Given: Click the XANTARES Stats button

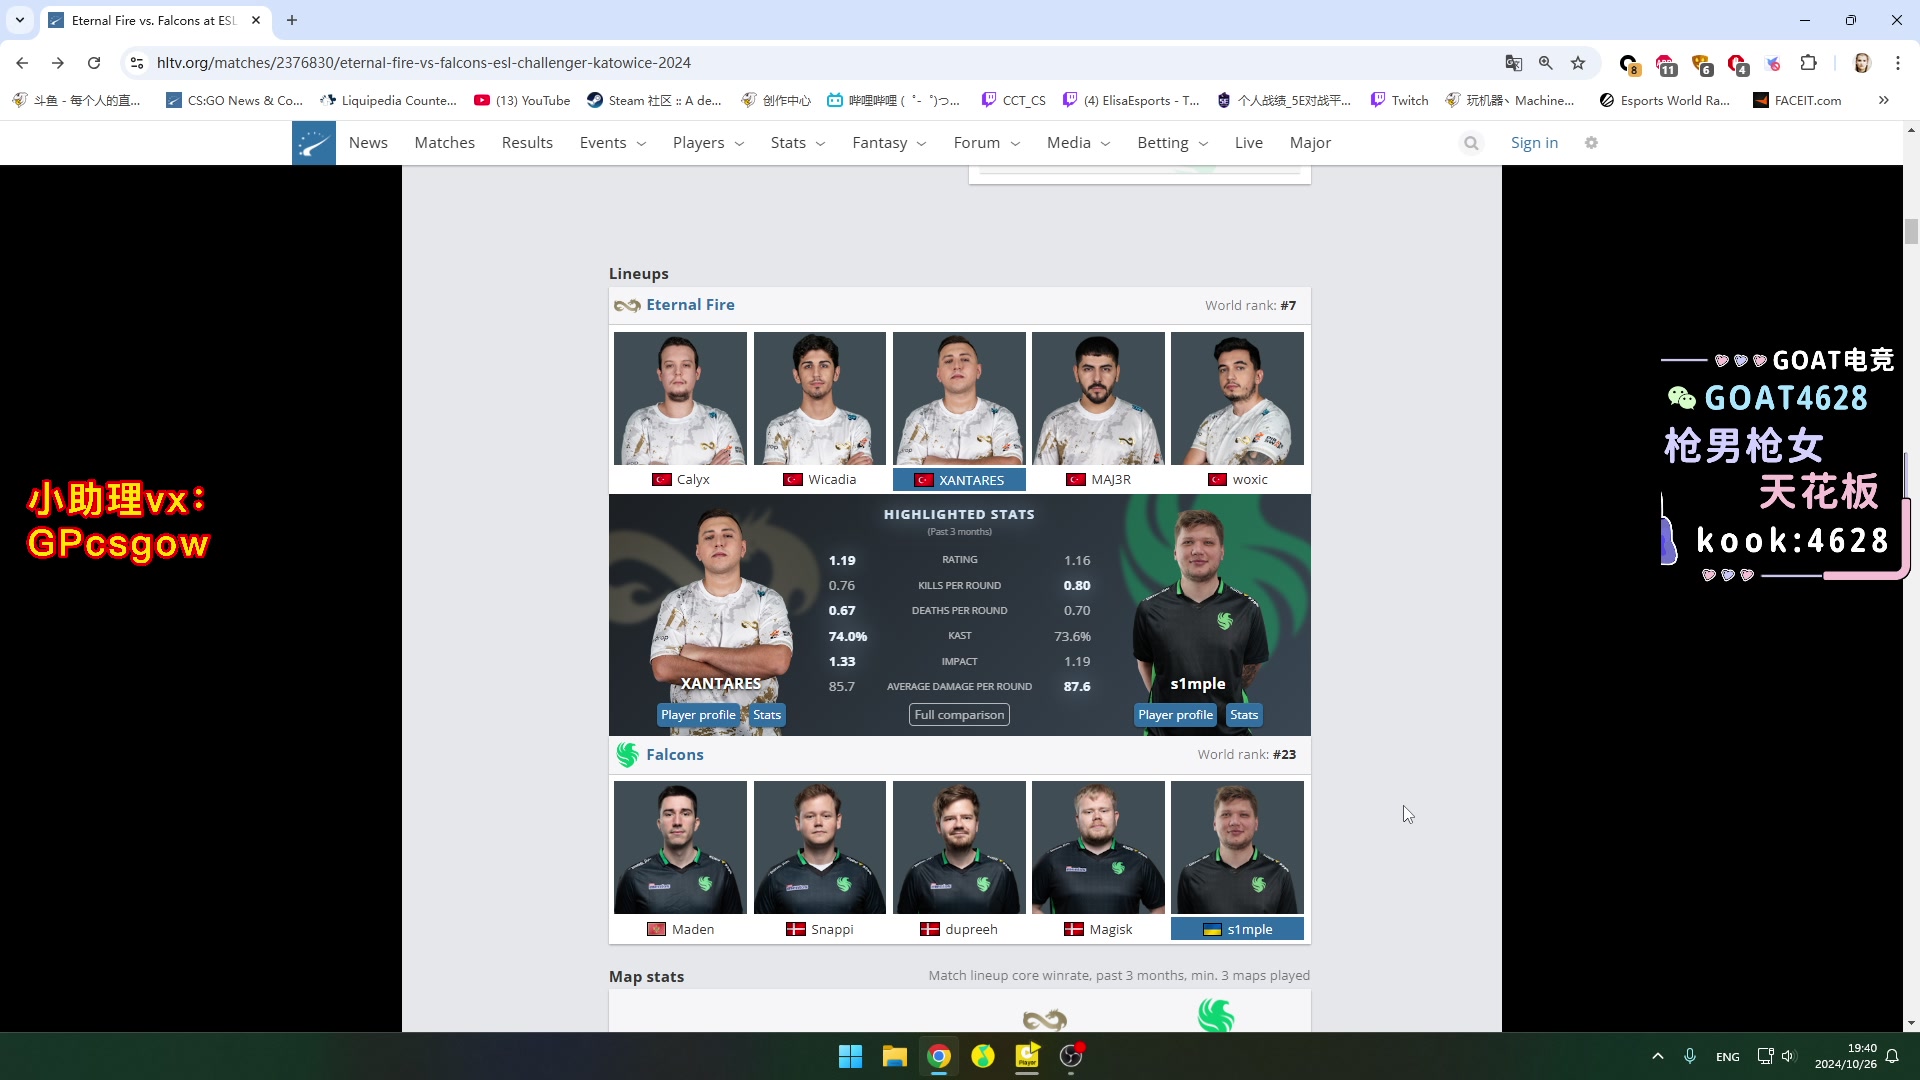Looking at the screenshot, I should [766, 715].
